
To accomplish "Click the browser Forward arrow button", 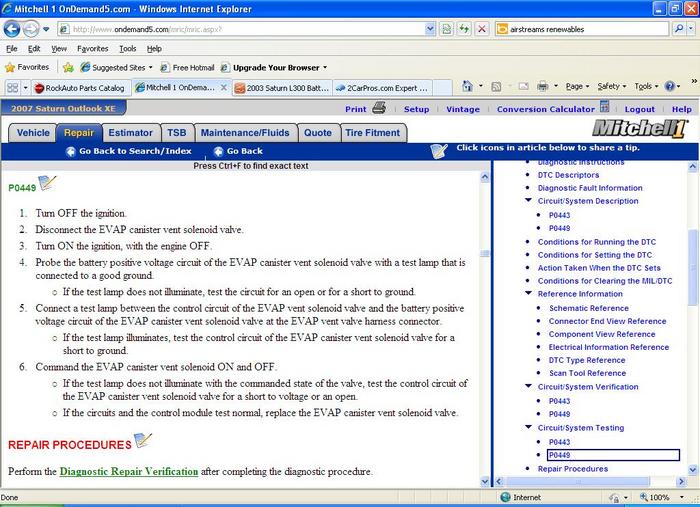I will click(x=31, y=29).
